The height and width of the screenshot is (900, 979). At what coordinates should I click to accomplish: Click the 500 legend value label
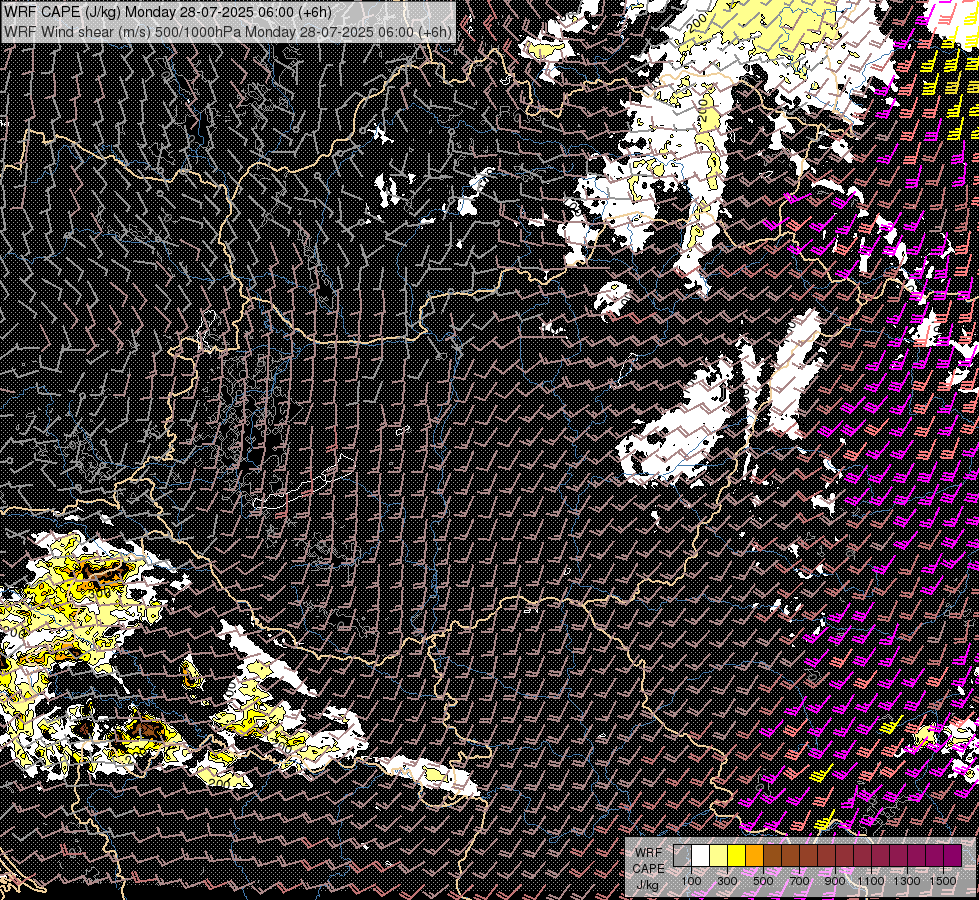click(764, 881)
